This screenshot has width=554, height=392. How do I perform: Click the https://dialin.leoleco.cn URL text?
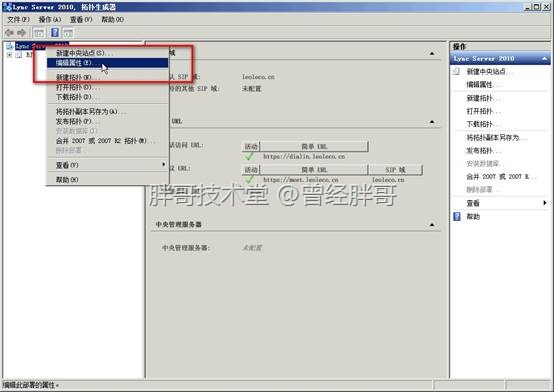click(x=304, y=156)
